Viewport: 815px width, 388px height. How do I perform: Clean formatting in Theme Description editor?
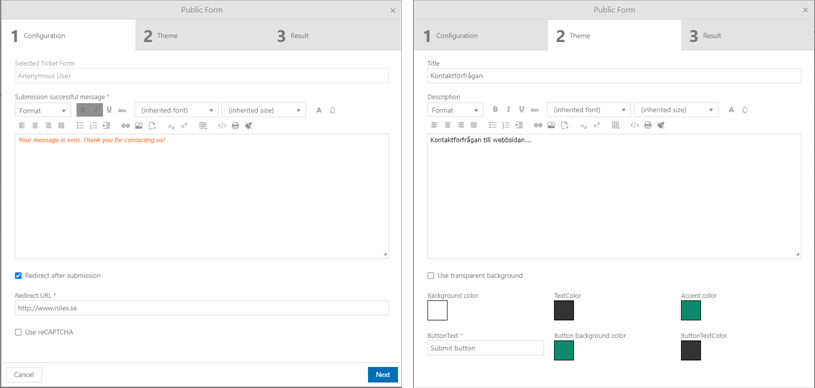coord(661,125)
